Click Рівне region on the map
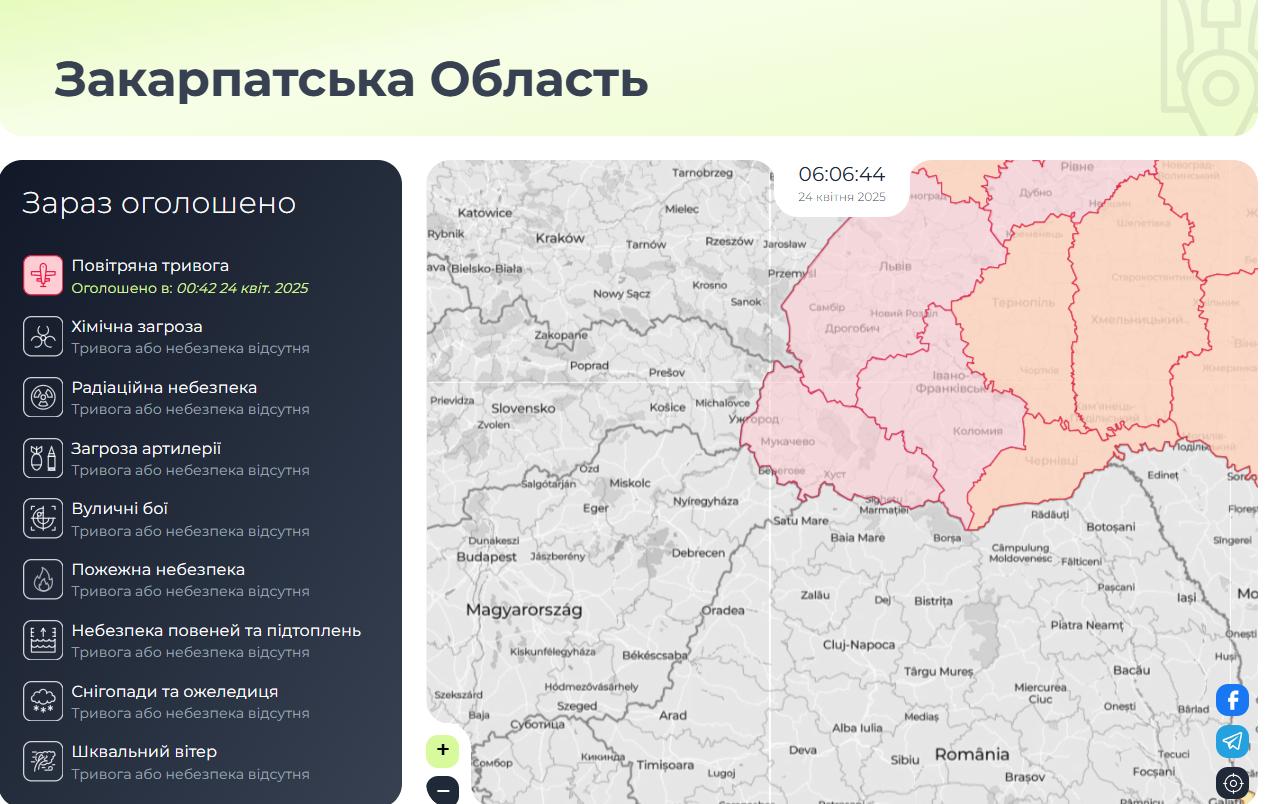Screen dimensions: 1265x804 (1077, 167)
